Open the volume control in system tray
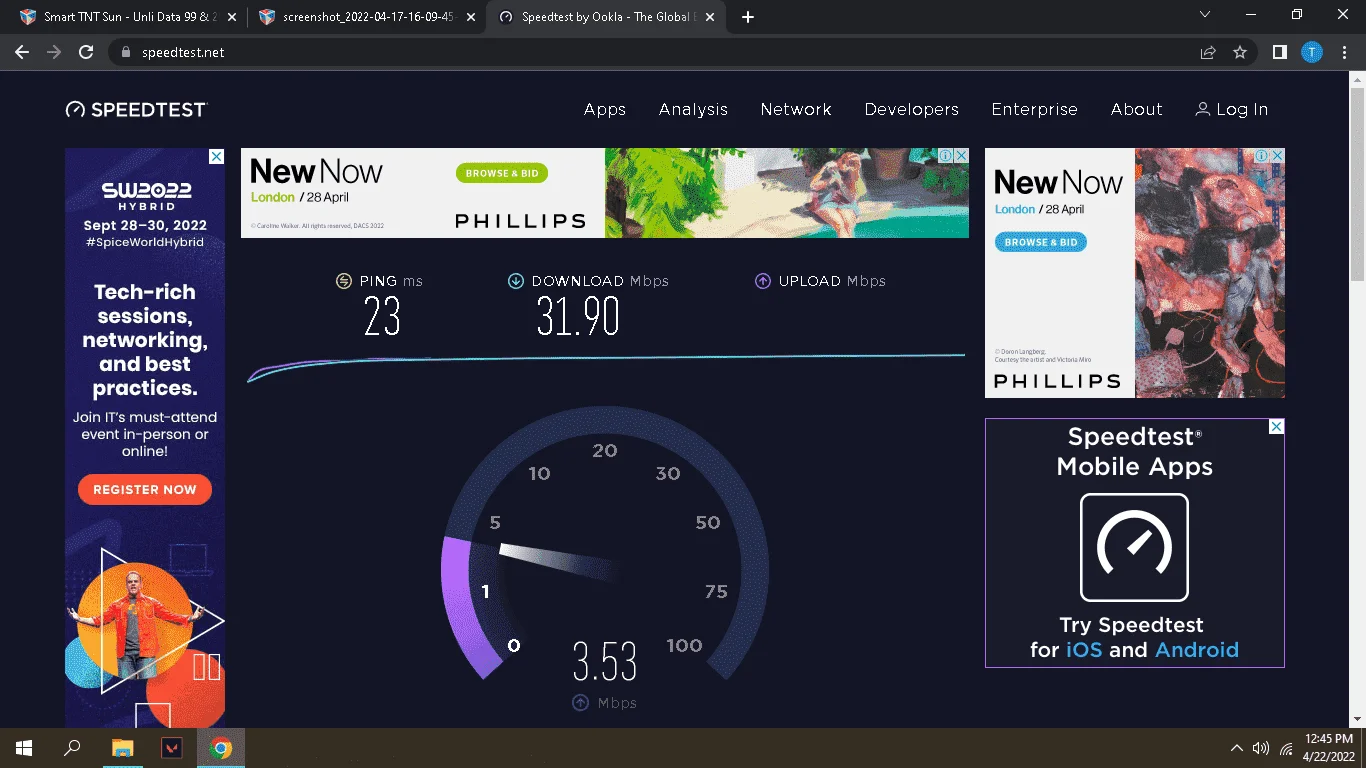1366x768 pixels. (1261, 748)
